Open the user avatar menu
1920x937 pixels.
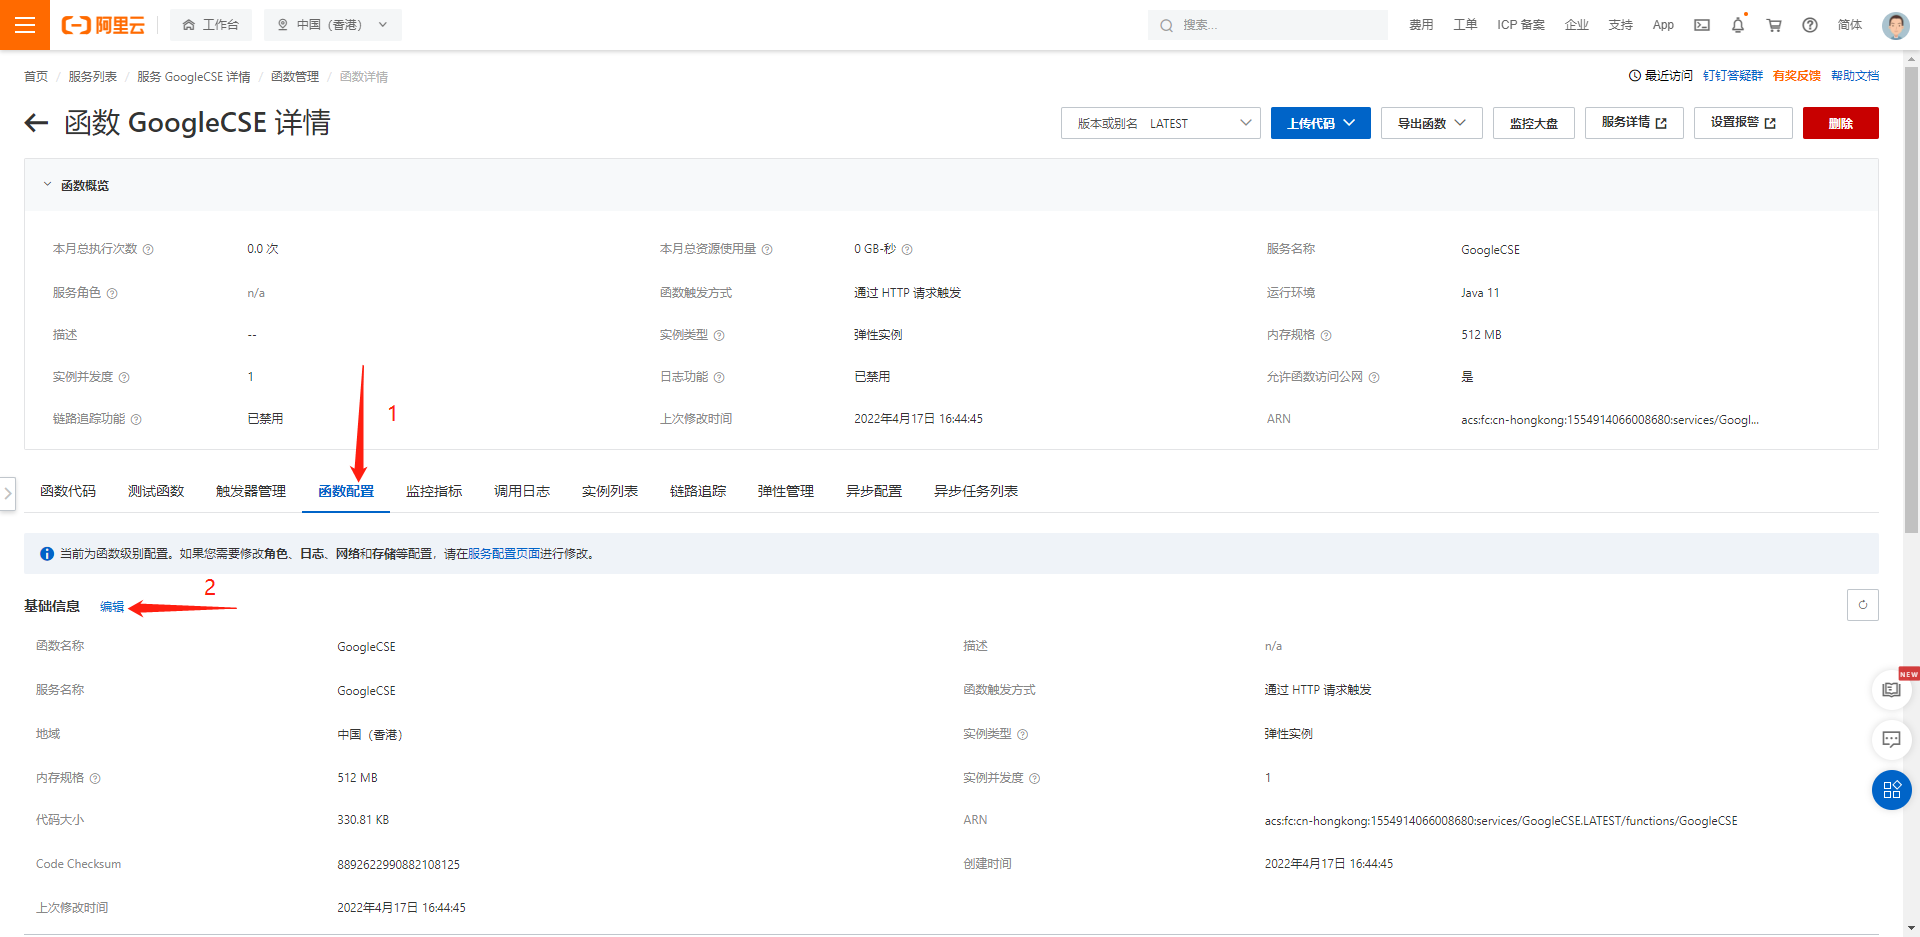[x=1895, y=25]
